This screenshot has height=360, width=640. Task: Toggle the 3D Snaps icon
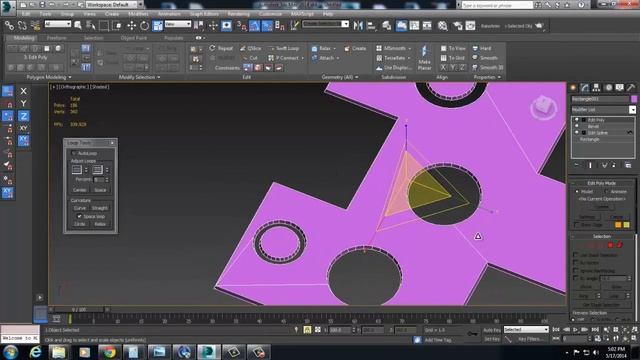(x=241, y=26)
